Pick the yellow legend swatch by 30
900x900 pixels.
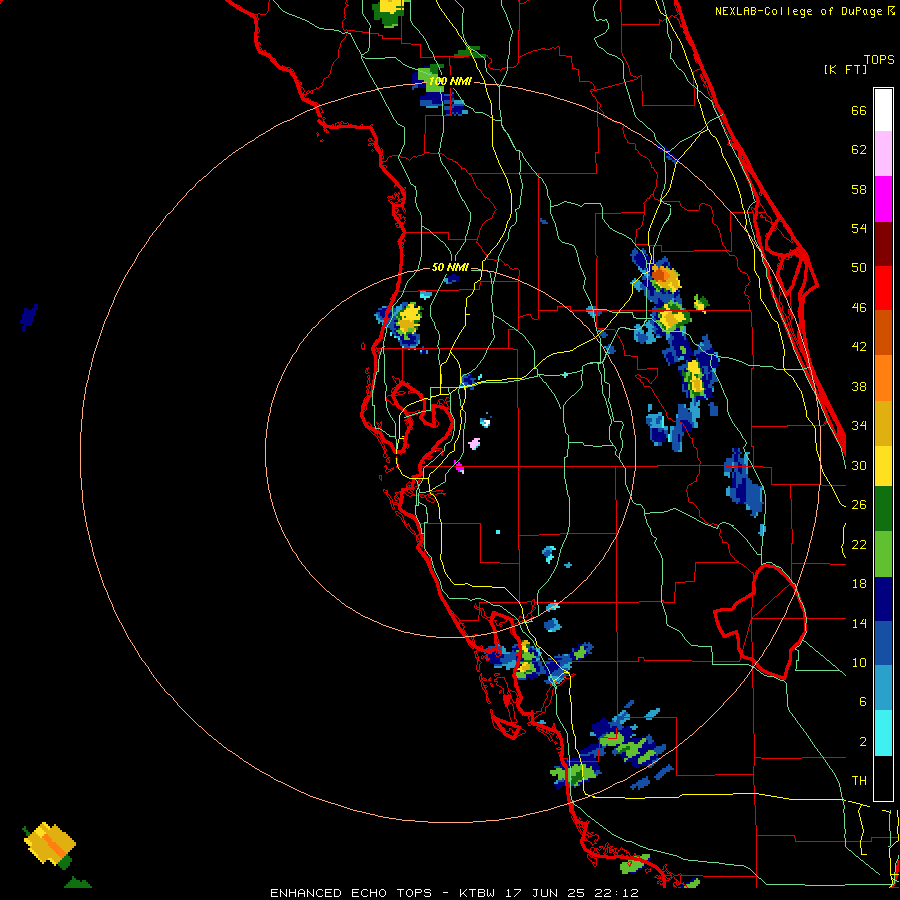[x=883, y=465]
